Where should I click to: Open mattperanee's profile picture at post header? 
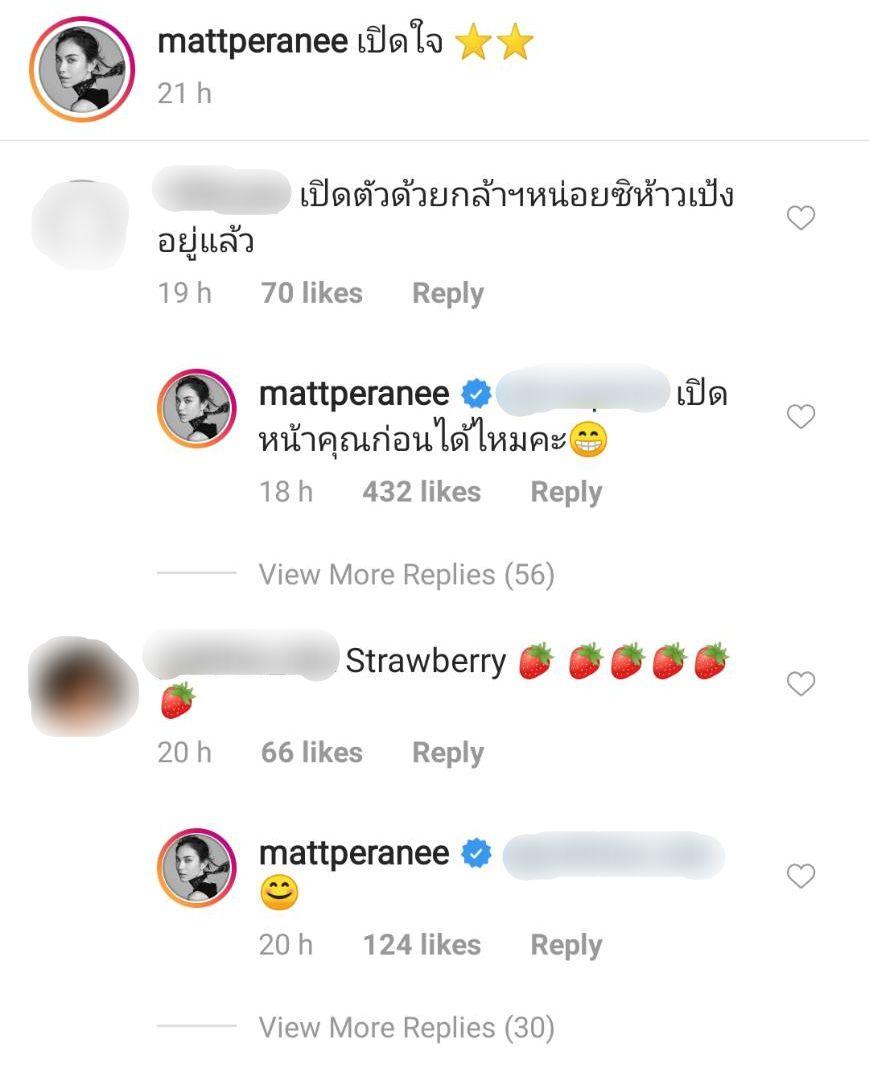pyautogui.click(x=82, y=69)
